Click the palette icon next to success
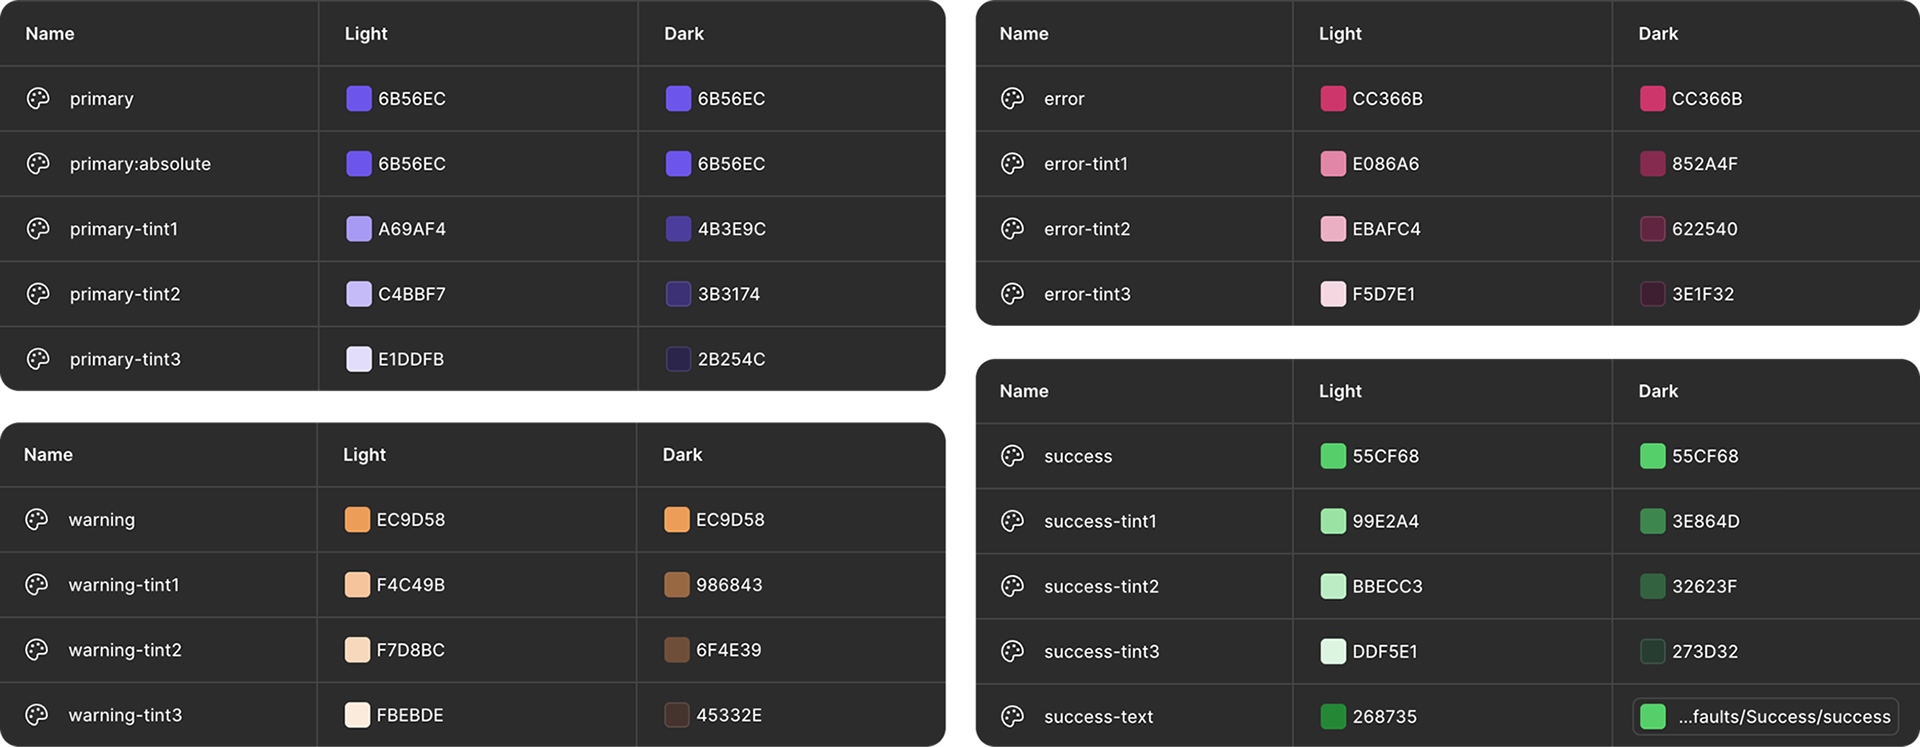 point(1012,456)
